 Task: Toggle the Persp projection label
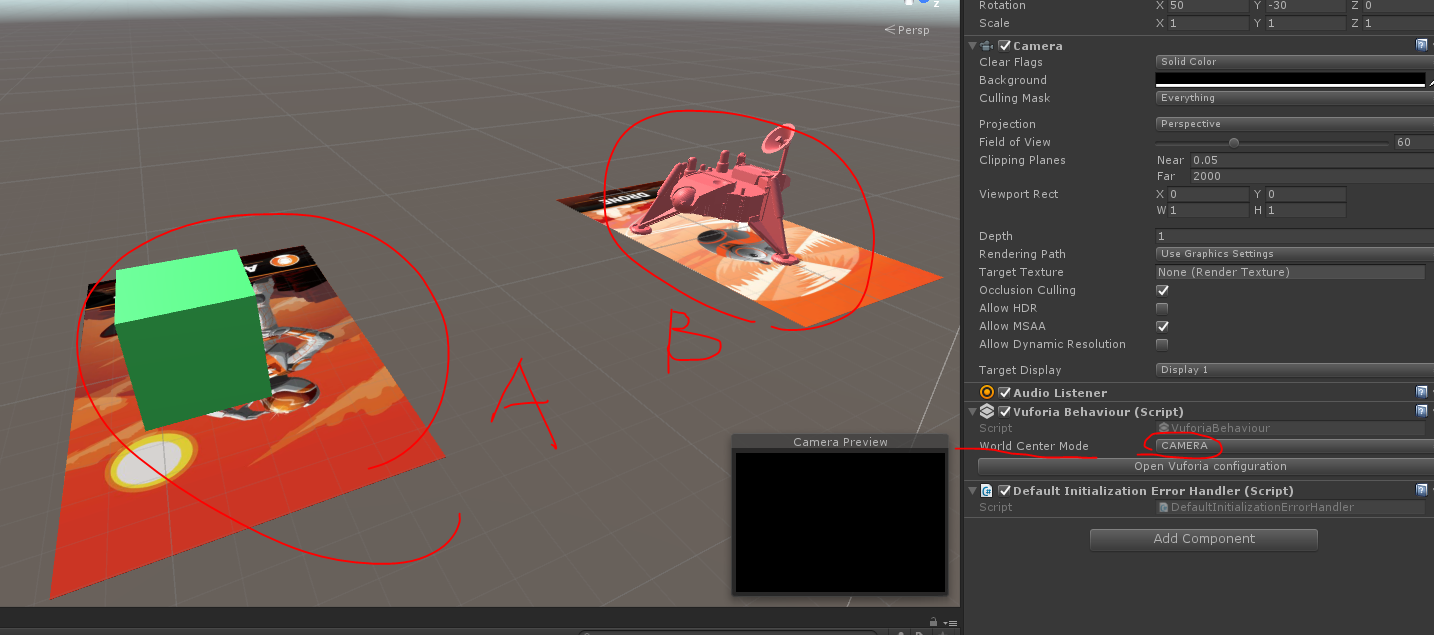[907, 30]
